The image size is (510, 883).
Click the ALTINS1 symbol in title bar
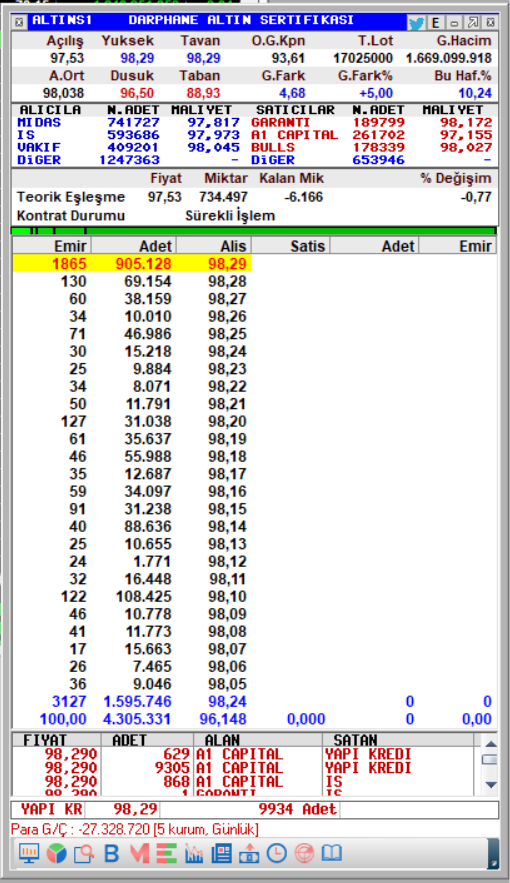click(x=61, y=20)
